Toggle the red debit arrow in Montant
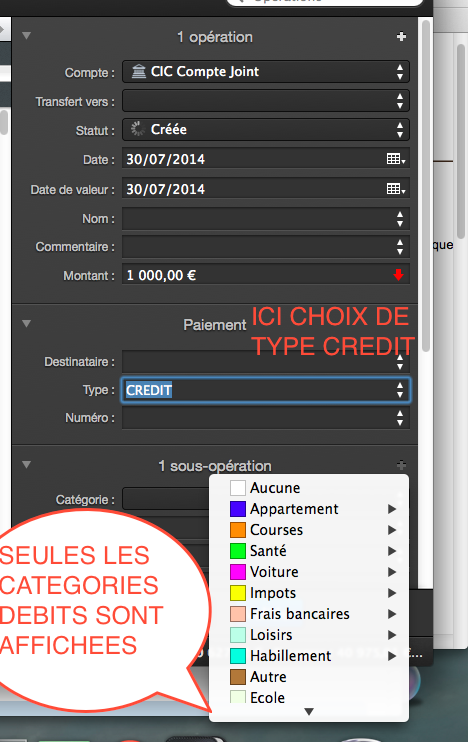The width and height of the screenshot is (468, 742). point(398,274)
